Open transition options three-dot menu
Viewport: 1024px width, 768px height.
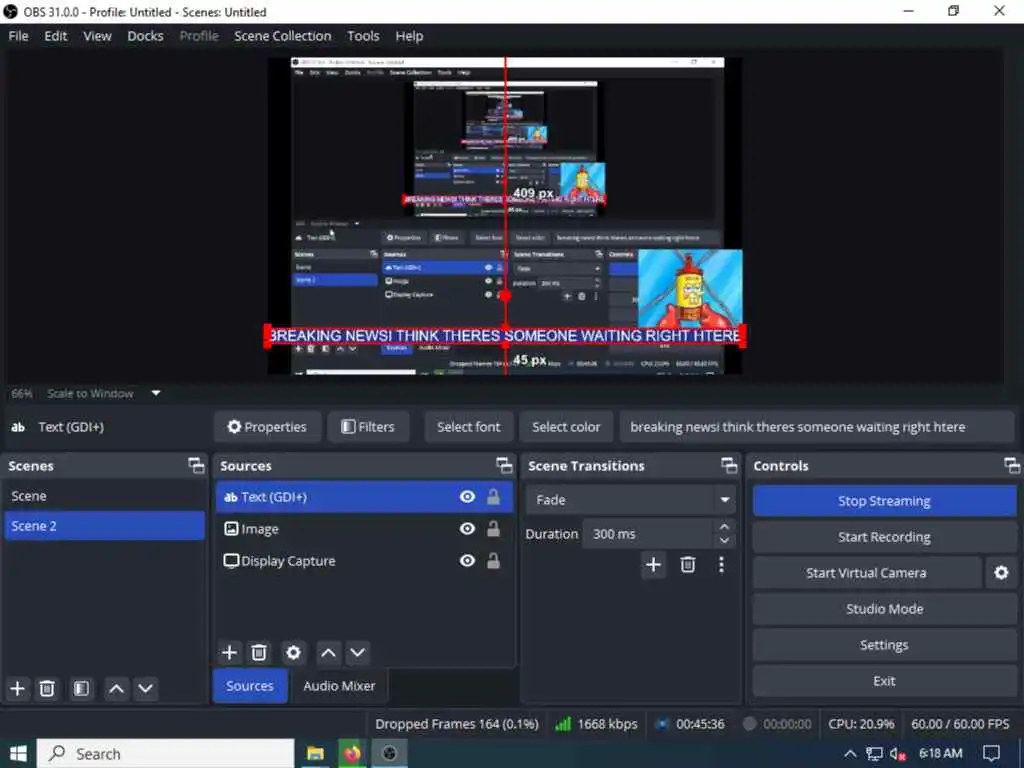721,564
